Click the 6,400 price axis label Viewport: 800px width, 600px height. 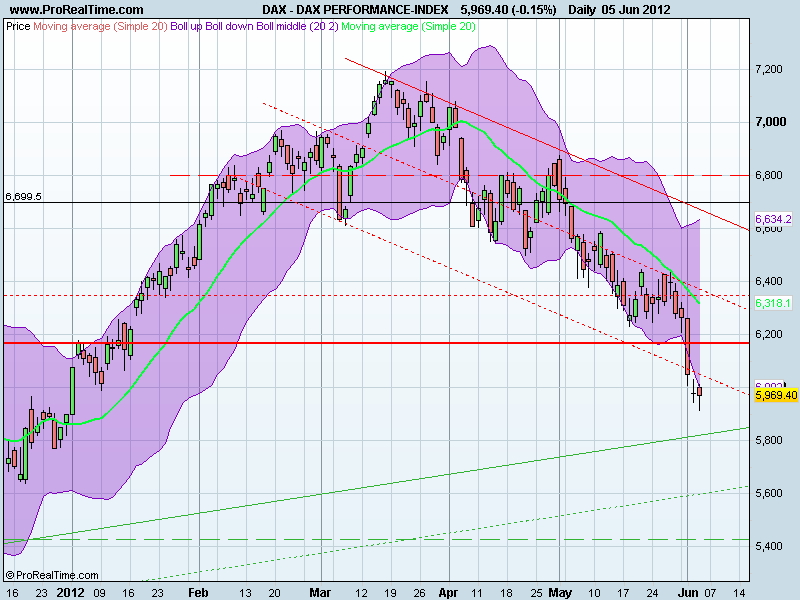[769, 281]
